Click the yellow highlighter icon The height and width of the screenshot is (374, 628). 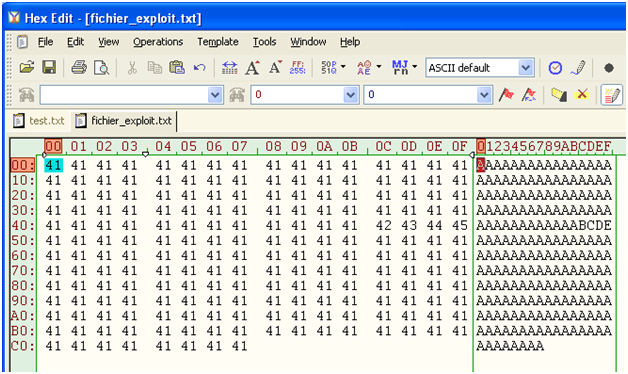pyautogui.click(x=559, y=95)
